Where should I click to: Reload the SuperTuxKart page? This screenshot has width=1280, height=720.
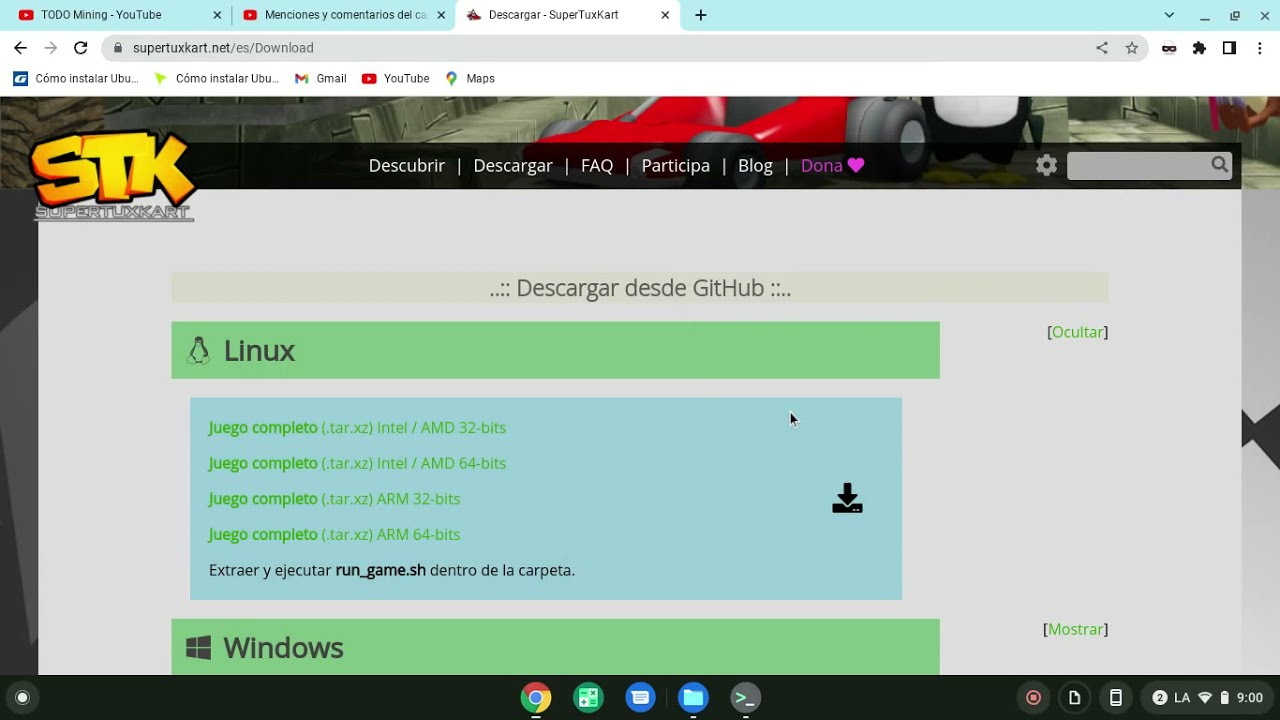coord(81,48)
